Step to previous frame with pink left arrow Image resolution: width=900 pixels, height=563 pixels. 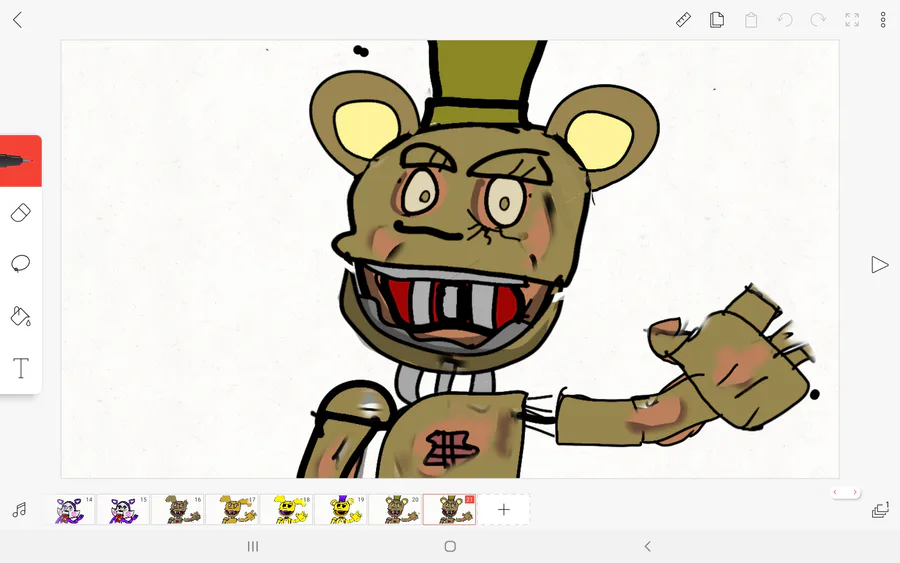[835, 492]
